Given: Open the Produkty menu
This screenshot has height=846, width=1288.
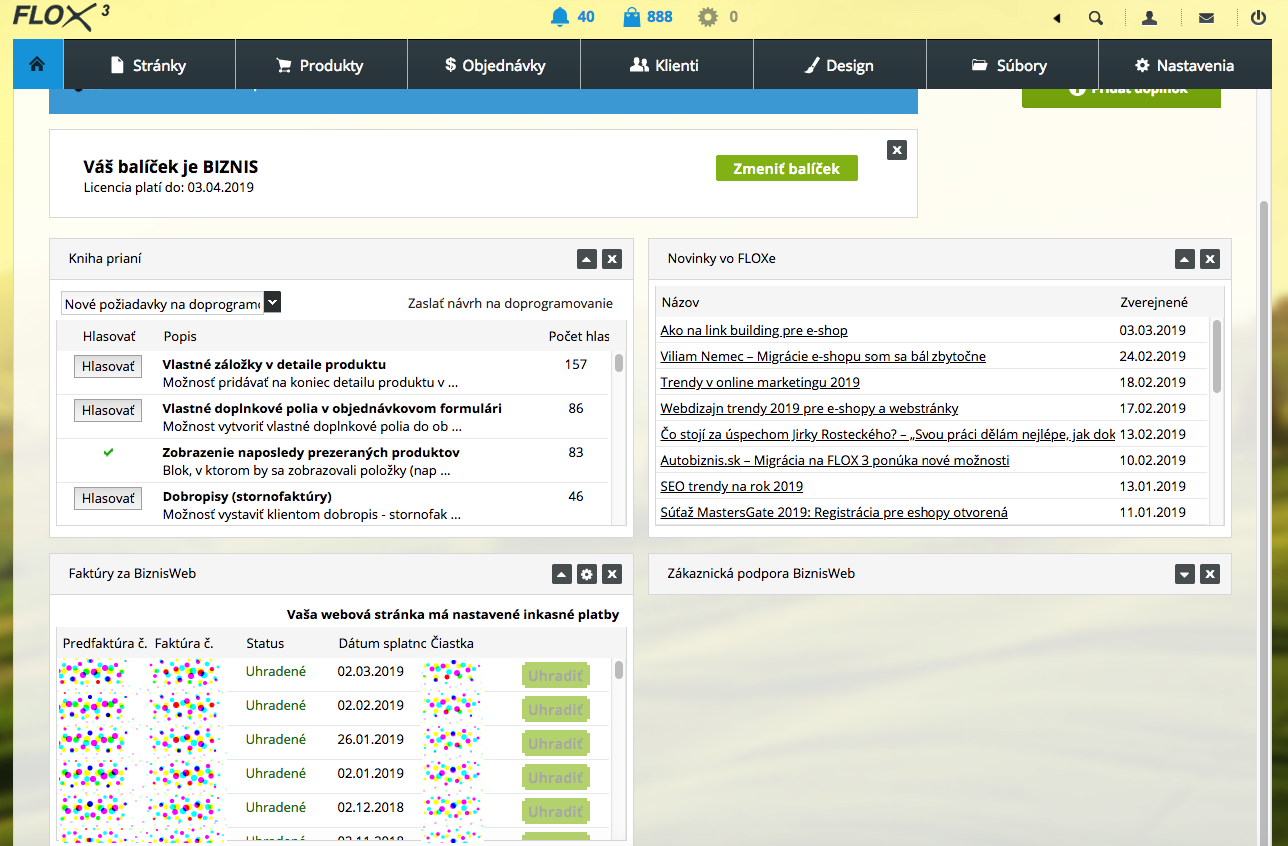Looking at the screenshot, I should point(321,65).
